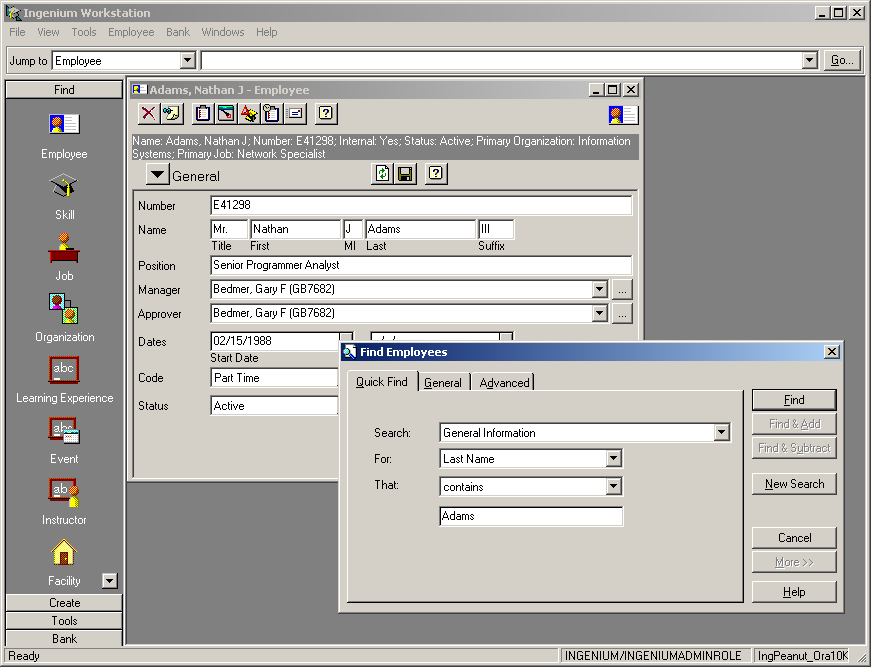Click the Find button in dialog
871x667 pixels.
tap(794, 400)
